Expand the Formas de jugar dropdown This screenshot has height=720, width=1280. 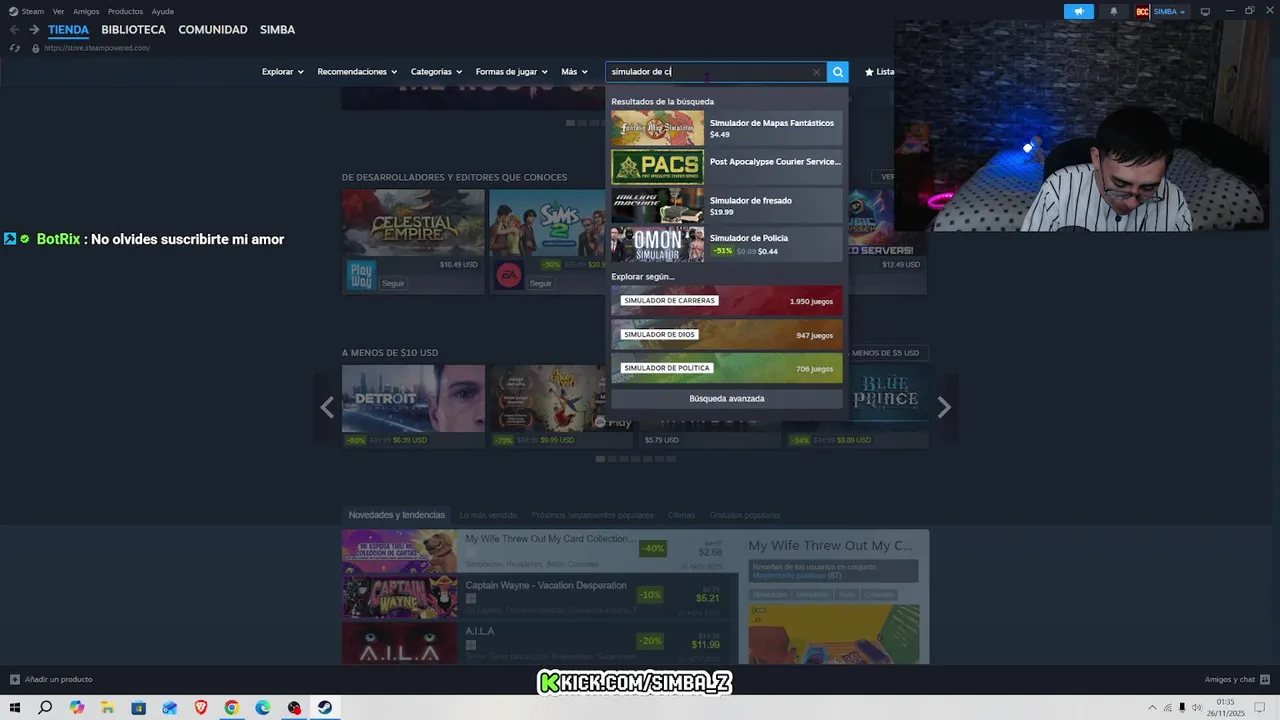click(512, 72)
